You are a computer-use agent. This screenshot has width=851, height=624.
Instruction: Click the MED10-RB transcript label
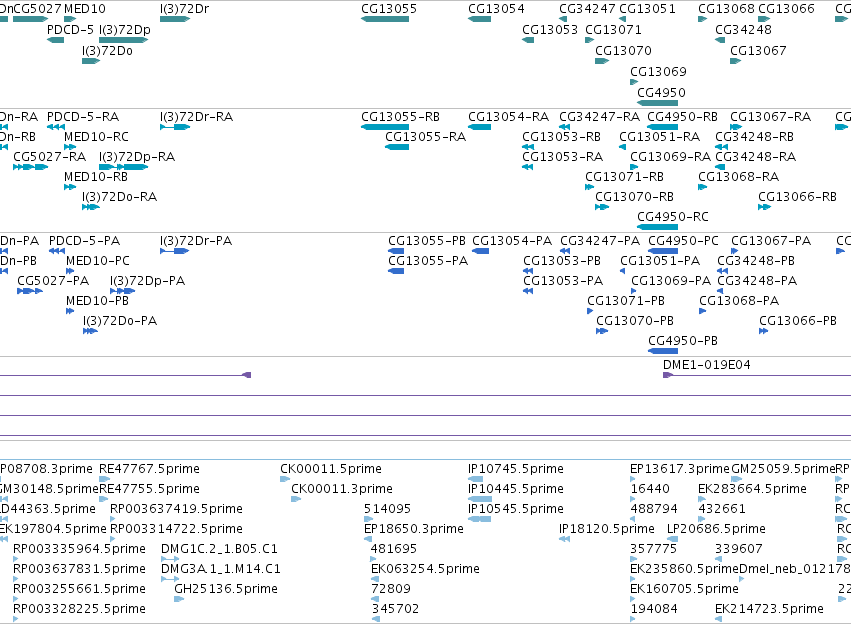click(x=96, y=177)
